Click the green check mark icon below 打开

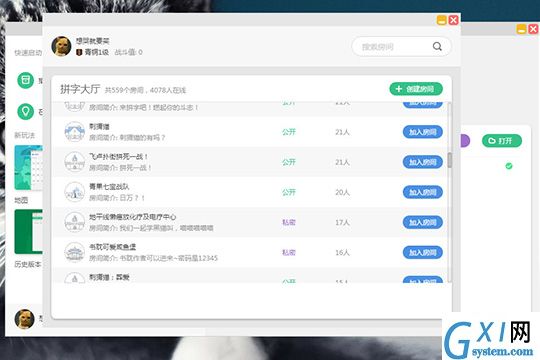tap(509, 166)
